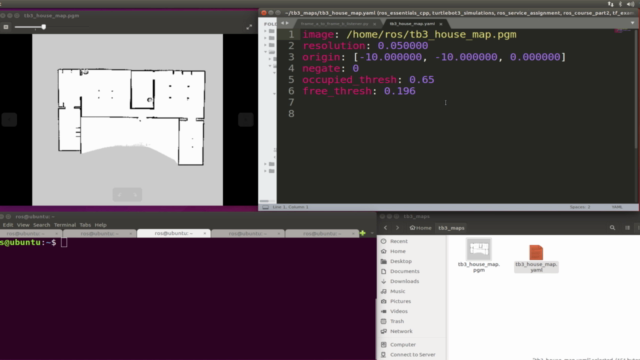Viewport: 640px width, 360px height.
Task: Open Computer in file manager sidebar
Action: click(403, 344)
